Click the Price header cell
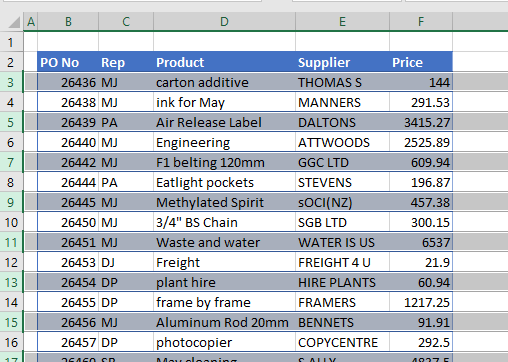Screen dimensions: 508x362 [x=421, y=62]
